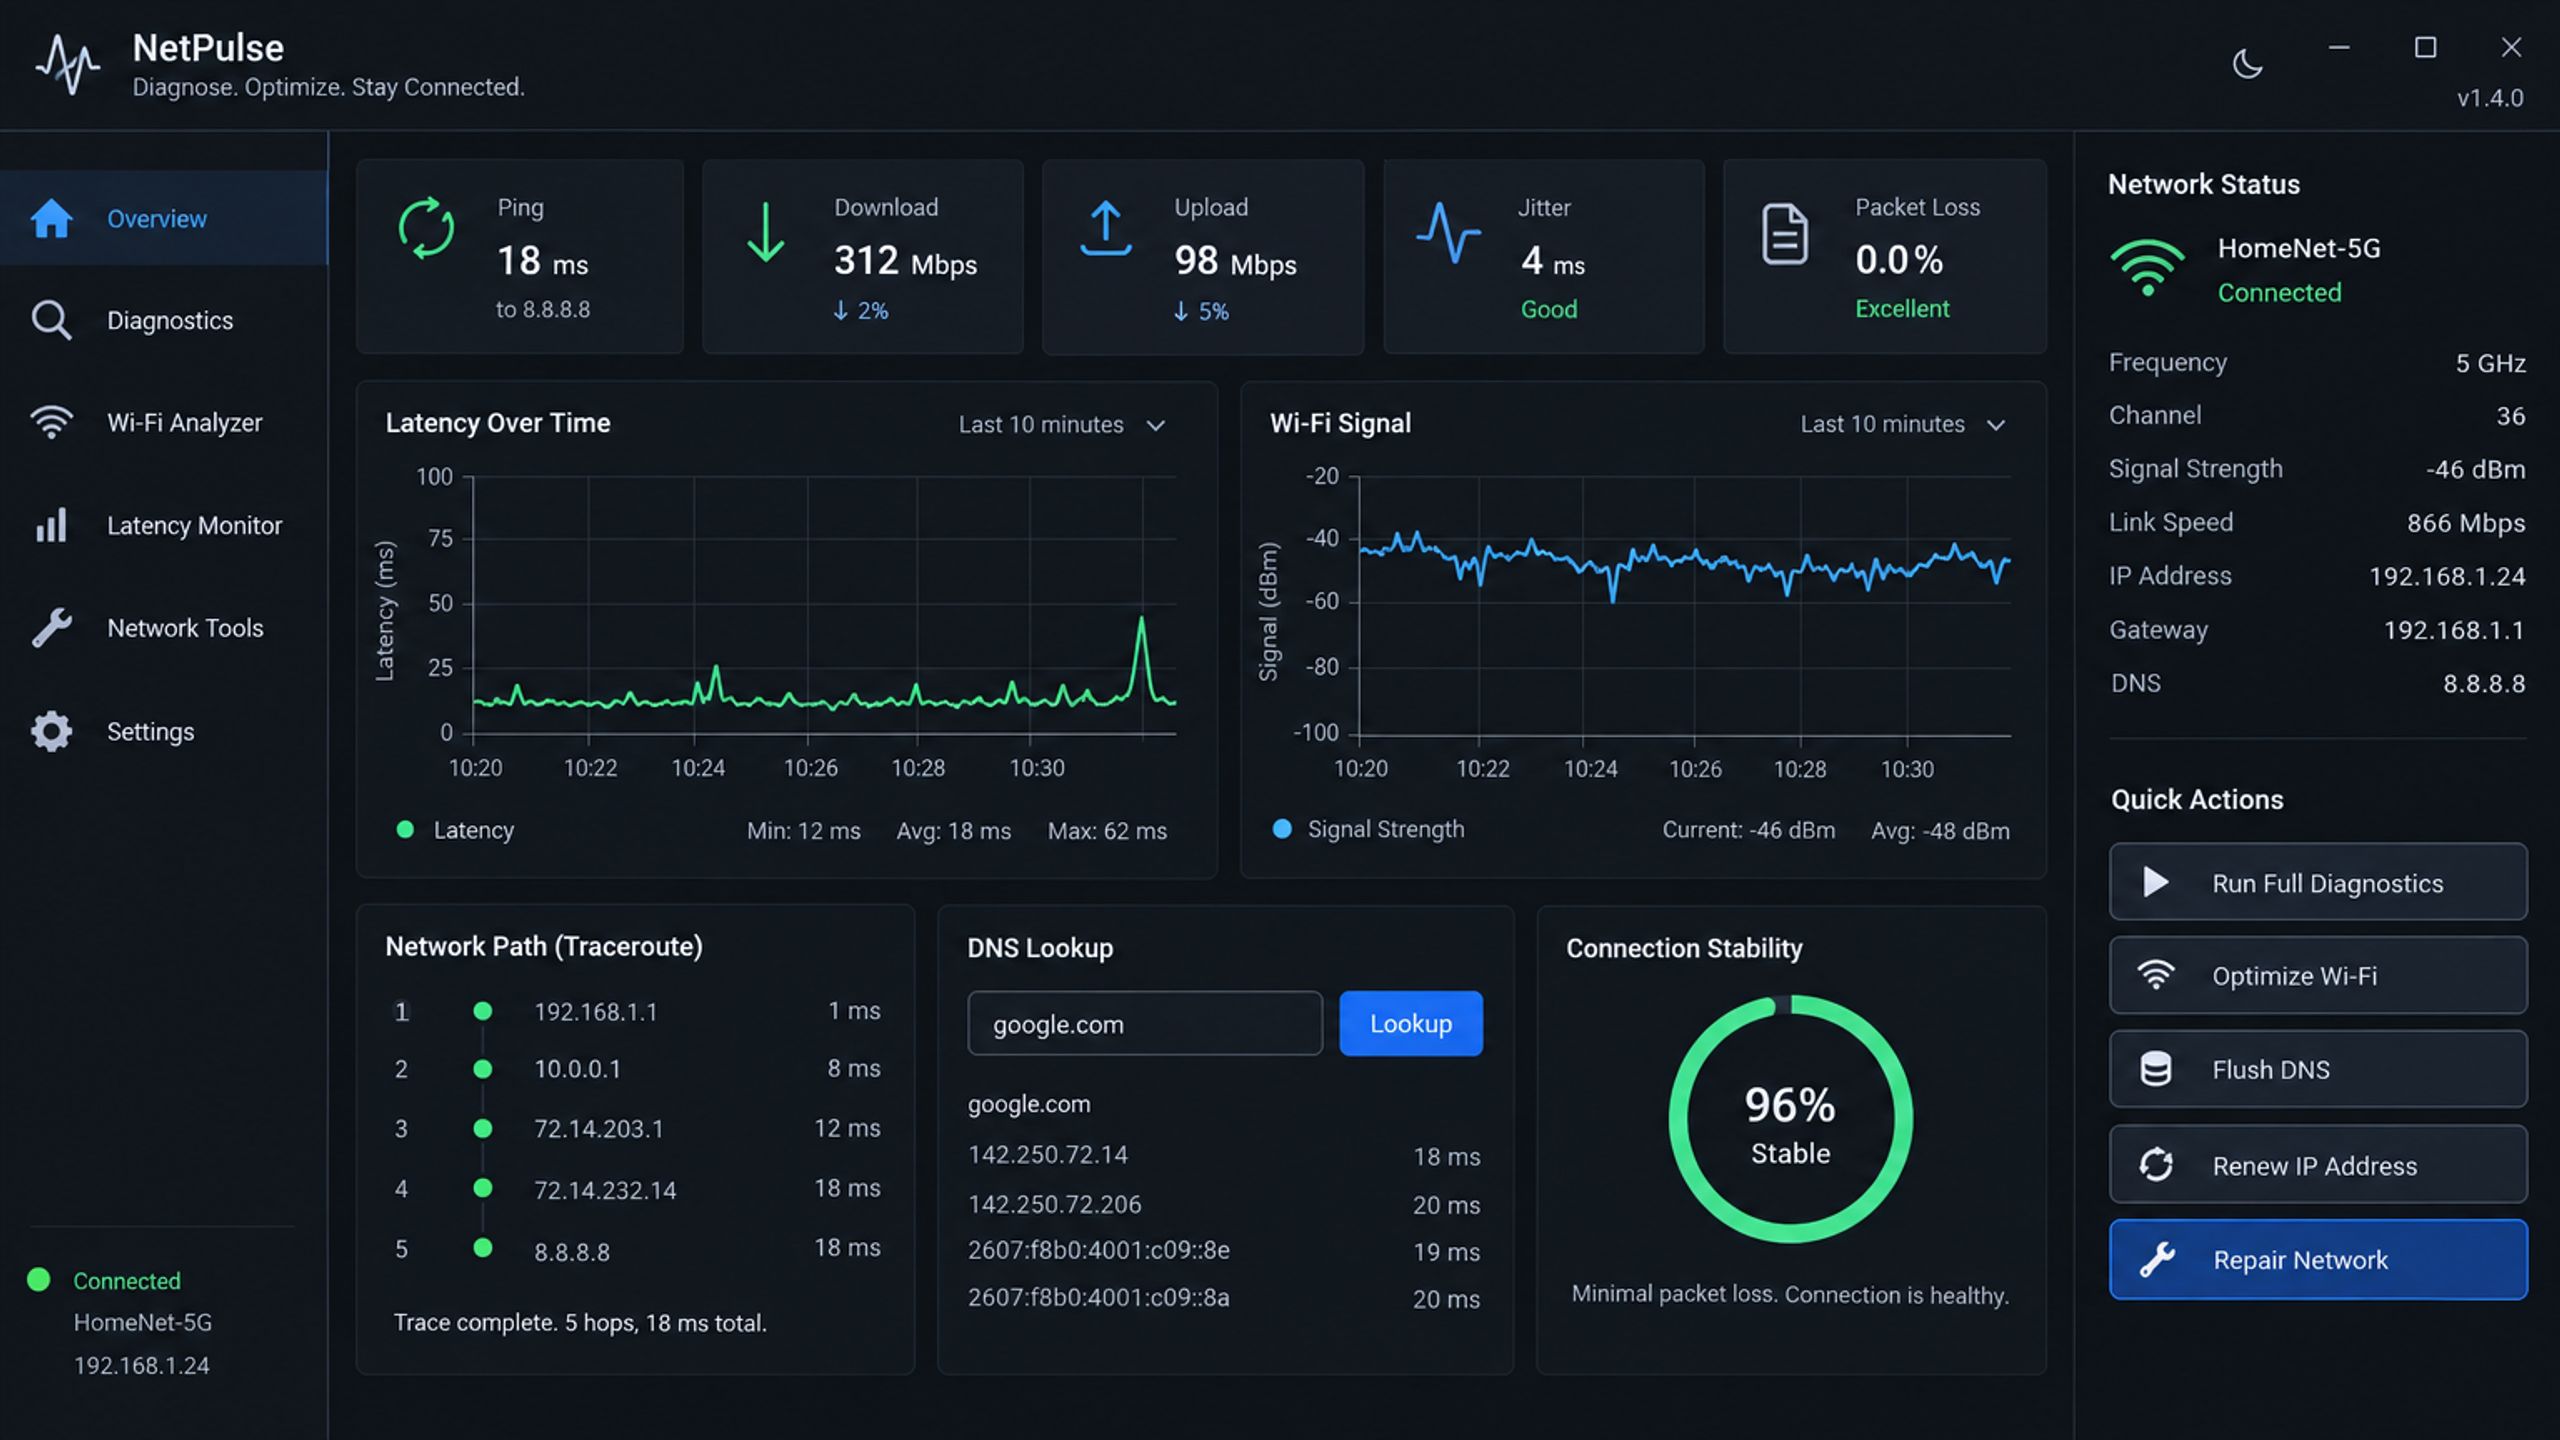2560x1440 pixels.
Task: Toggle dark mode moon icon
Action: (x=2247, y=64)
